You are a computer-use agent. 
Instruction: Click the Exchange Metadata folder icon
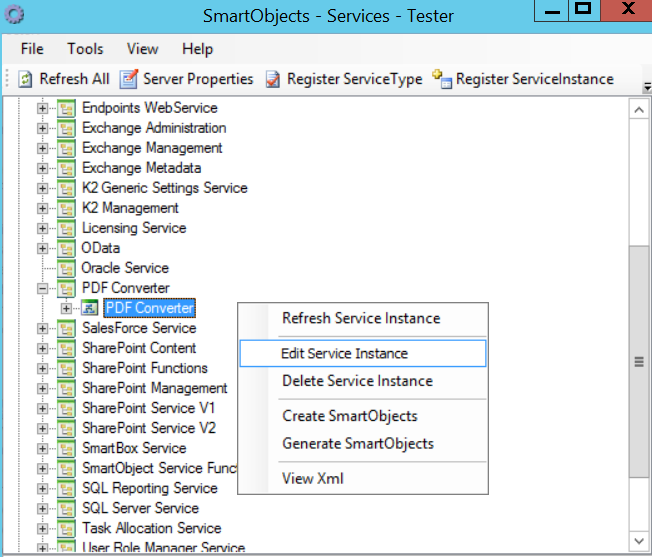coord(66,168)
